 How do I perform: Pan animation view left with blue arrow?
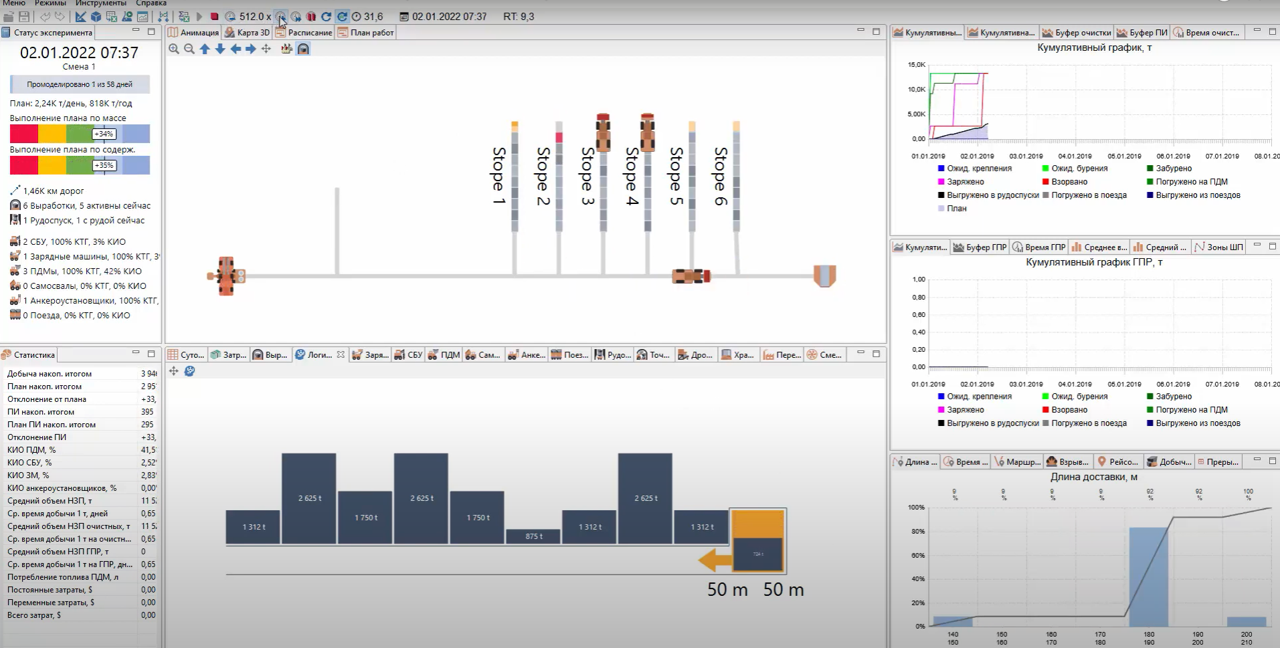pos(236,49)
